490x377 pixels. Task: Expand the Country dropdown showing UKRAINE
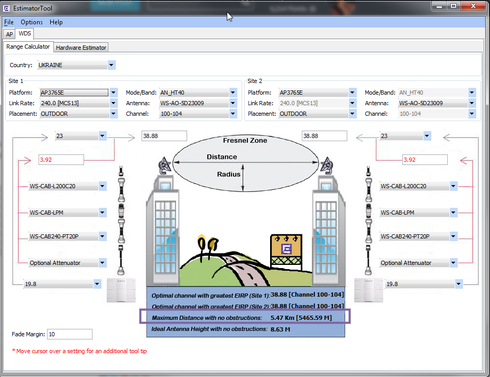click(x=111, y=65)
